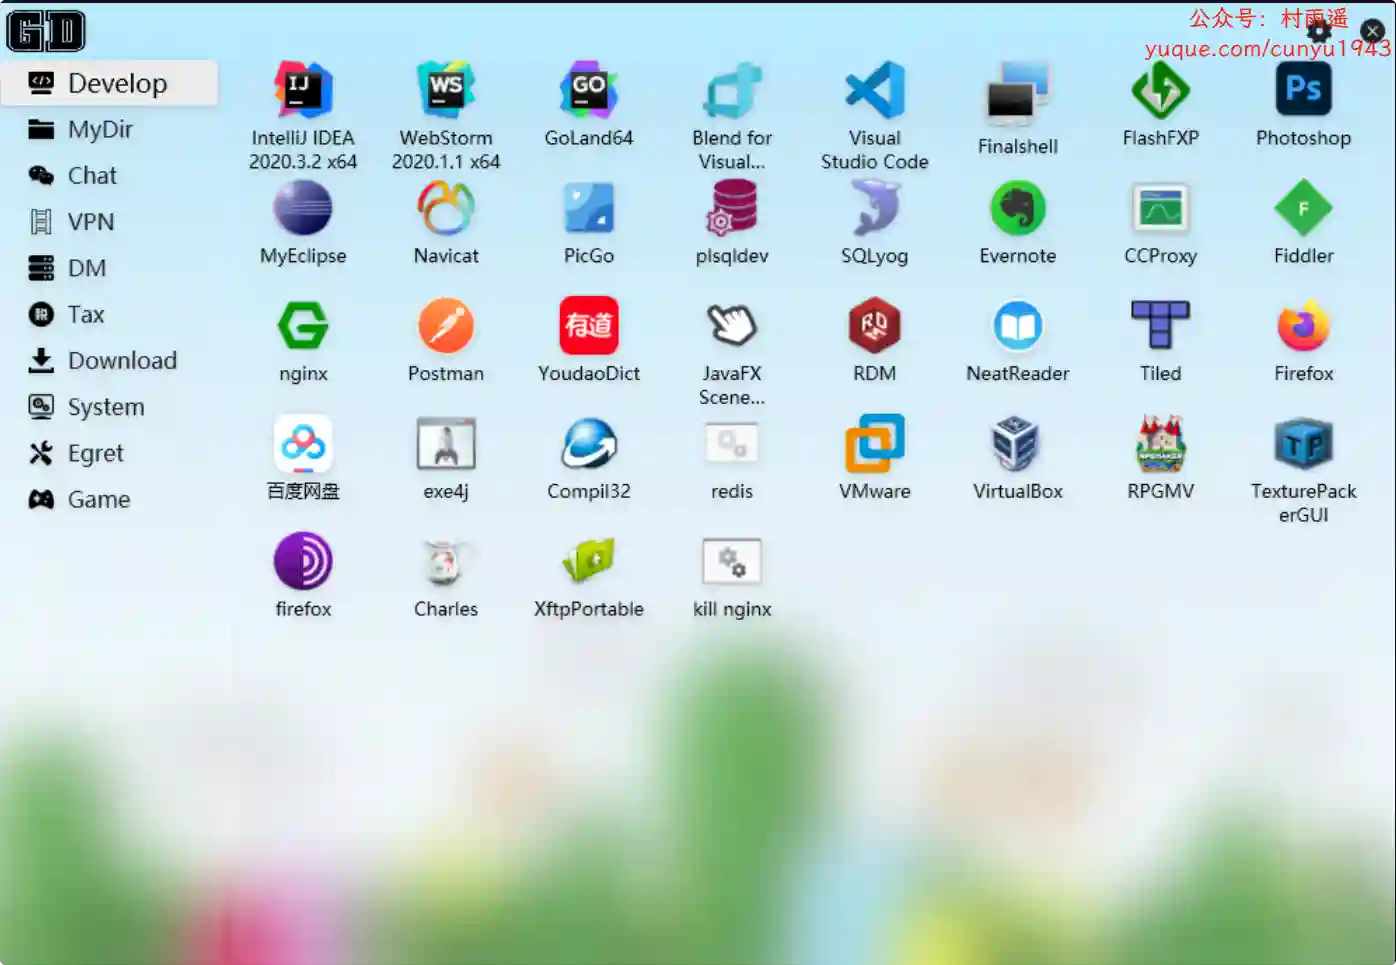Open the Chat category
The image size is (1396, 965).
(110, 175)
